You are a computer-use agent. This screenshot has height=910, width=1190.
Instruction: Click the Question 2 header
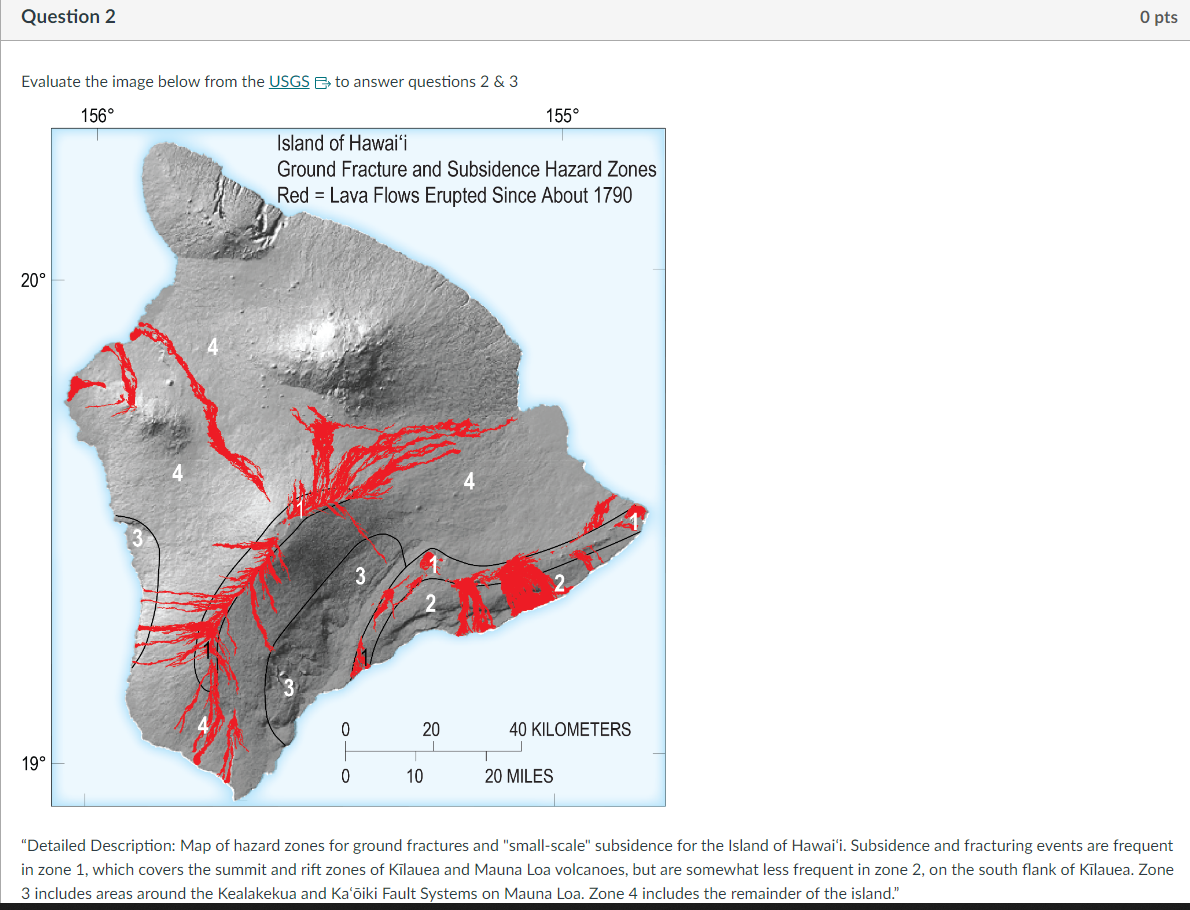pos(68,16)
